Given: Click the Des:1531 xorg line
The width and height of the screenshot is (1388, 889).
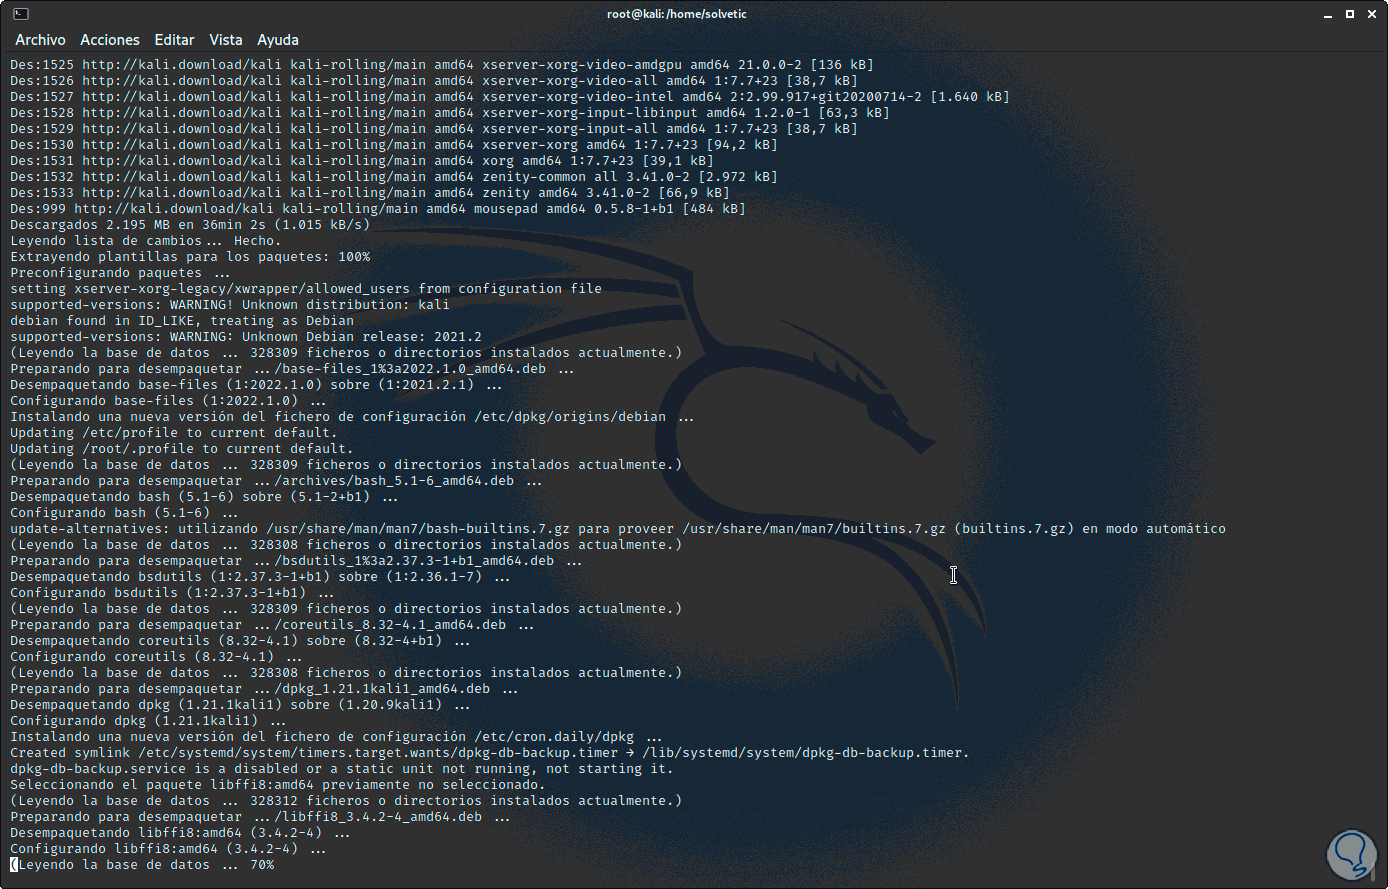Looking at the screenshot, I should coord(362,161).
